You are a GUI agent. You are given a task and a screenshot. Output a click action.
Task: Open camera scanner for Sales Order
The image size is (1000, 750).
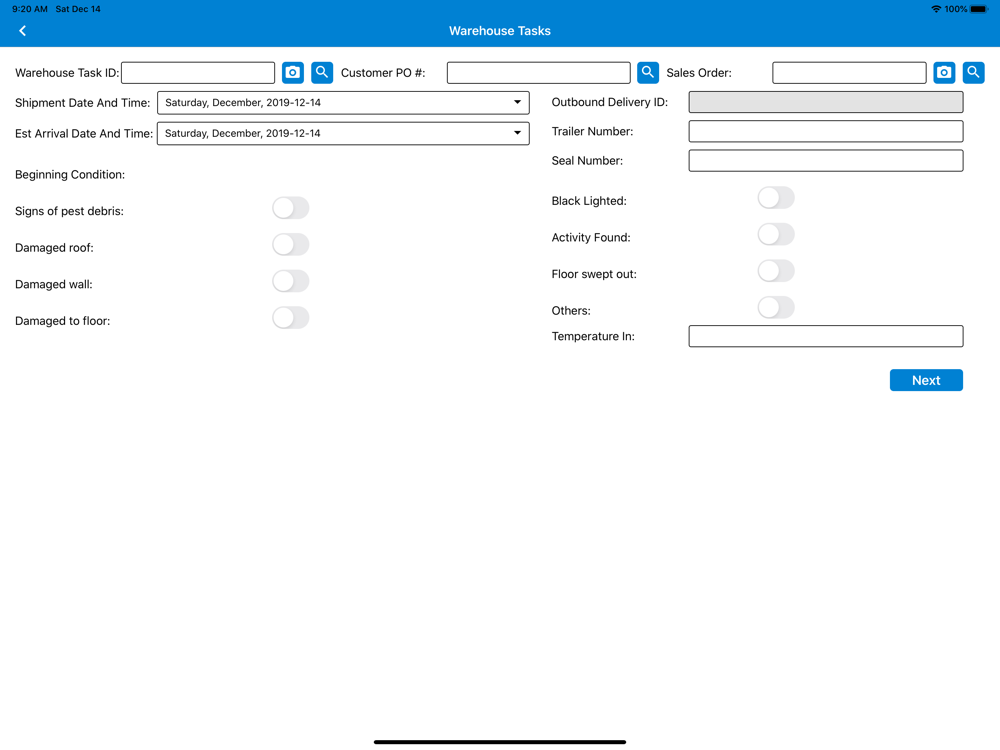coord(944,73)
